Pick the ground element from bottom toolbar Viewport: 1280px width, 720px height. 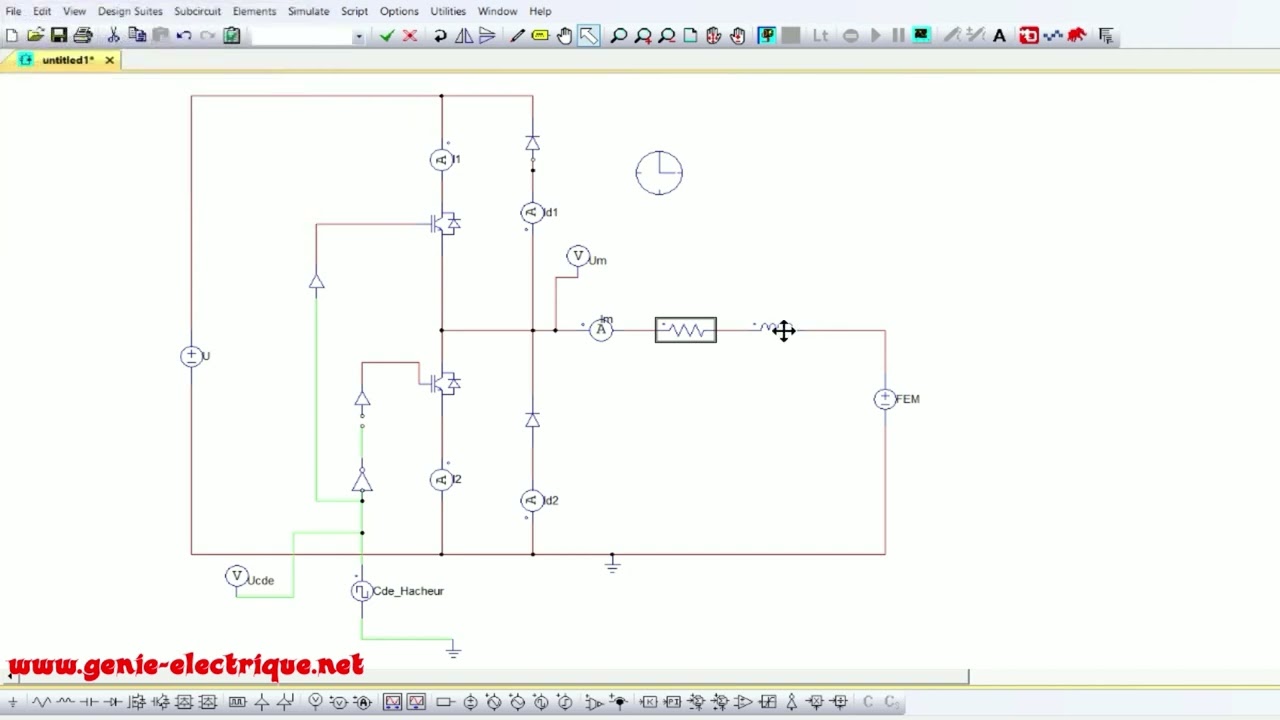pos(13,702)
